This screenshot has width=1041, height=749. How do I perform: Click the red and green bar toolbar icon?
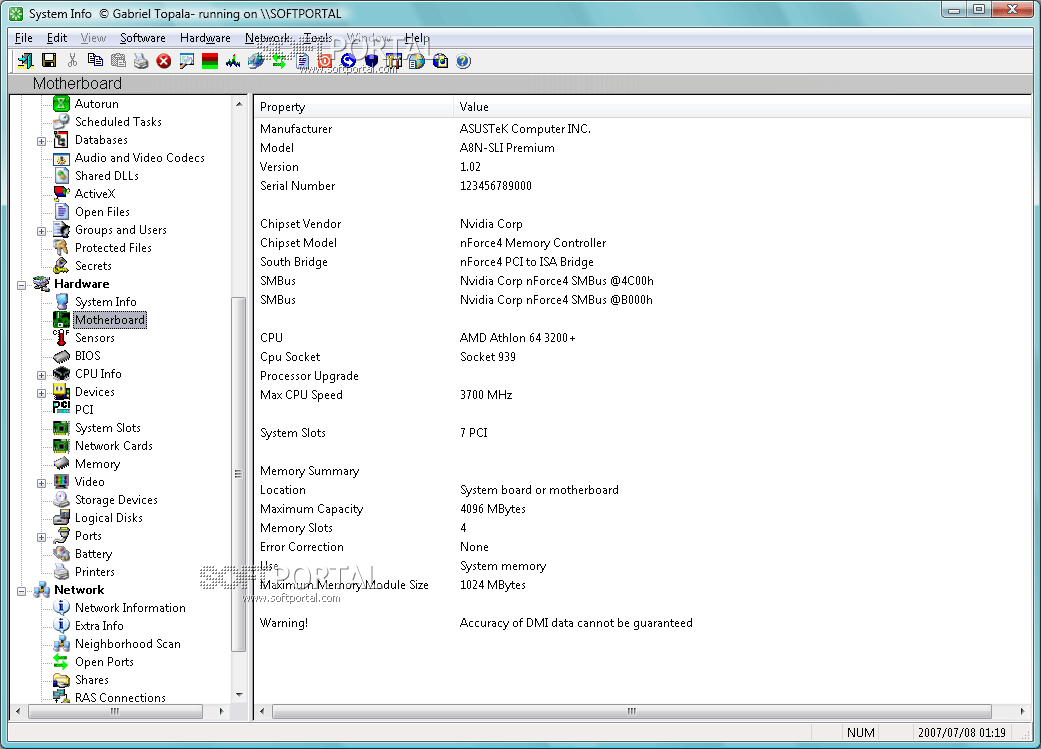210,61
